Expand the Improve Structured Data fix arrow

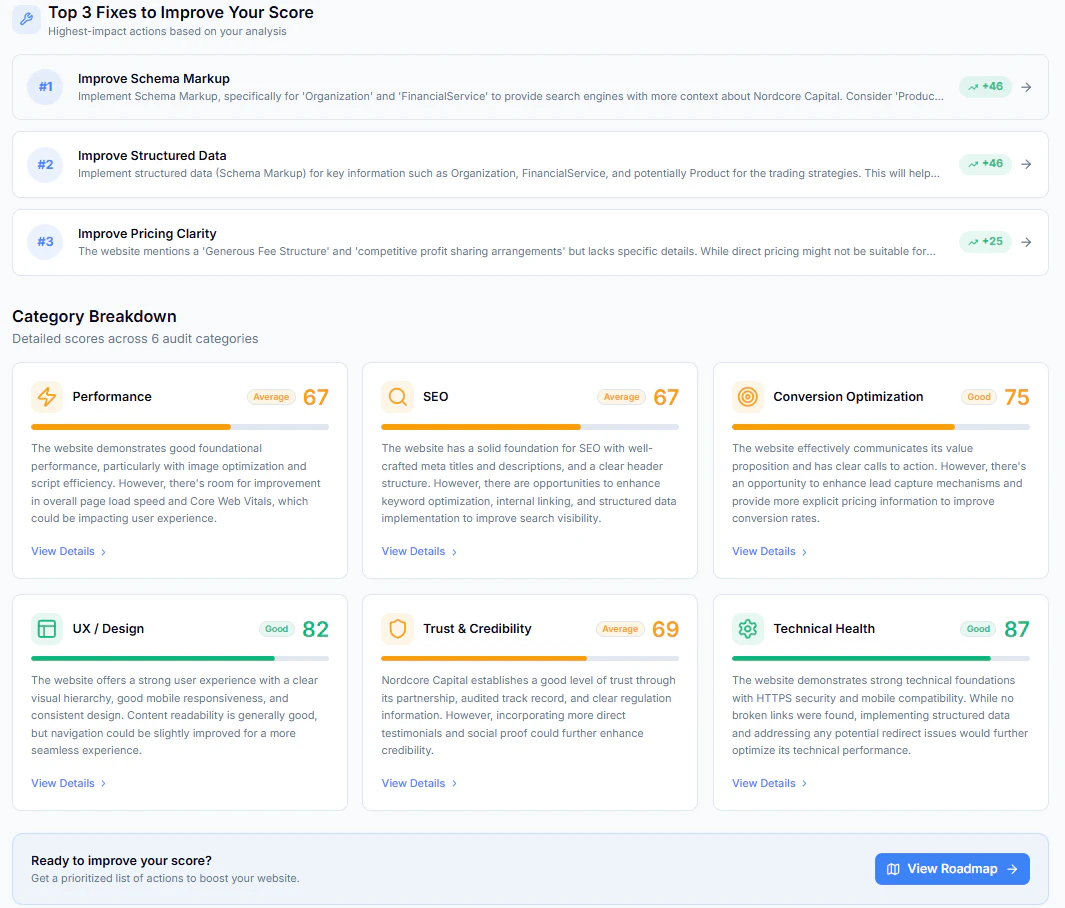click(1026, 164)
